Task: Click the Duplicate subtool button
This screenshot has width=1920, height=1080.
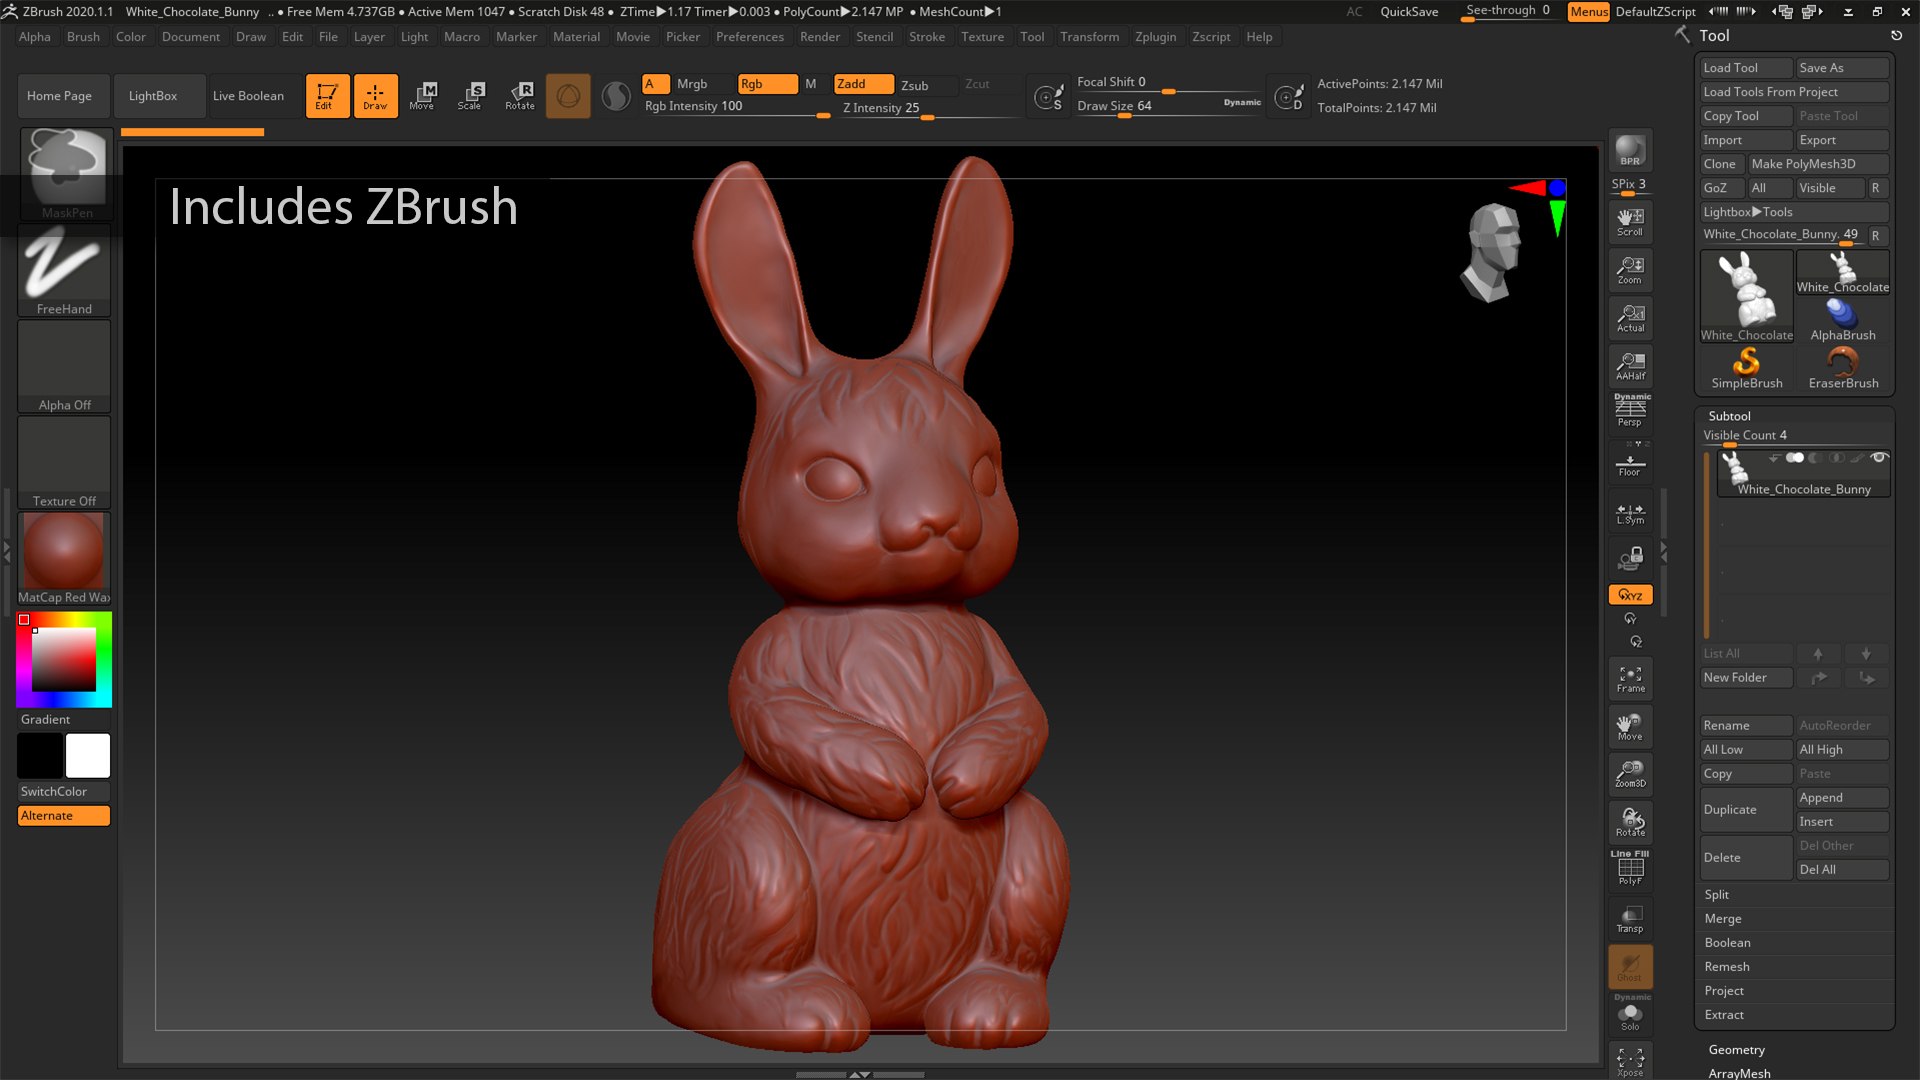Action: pyautogui.click(x=1746, y=810)
